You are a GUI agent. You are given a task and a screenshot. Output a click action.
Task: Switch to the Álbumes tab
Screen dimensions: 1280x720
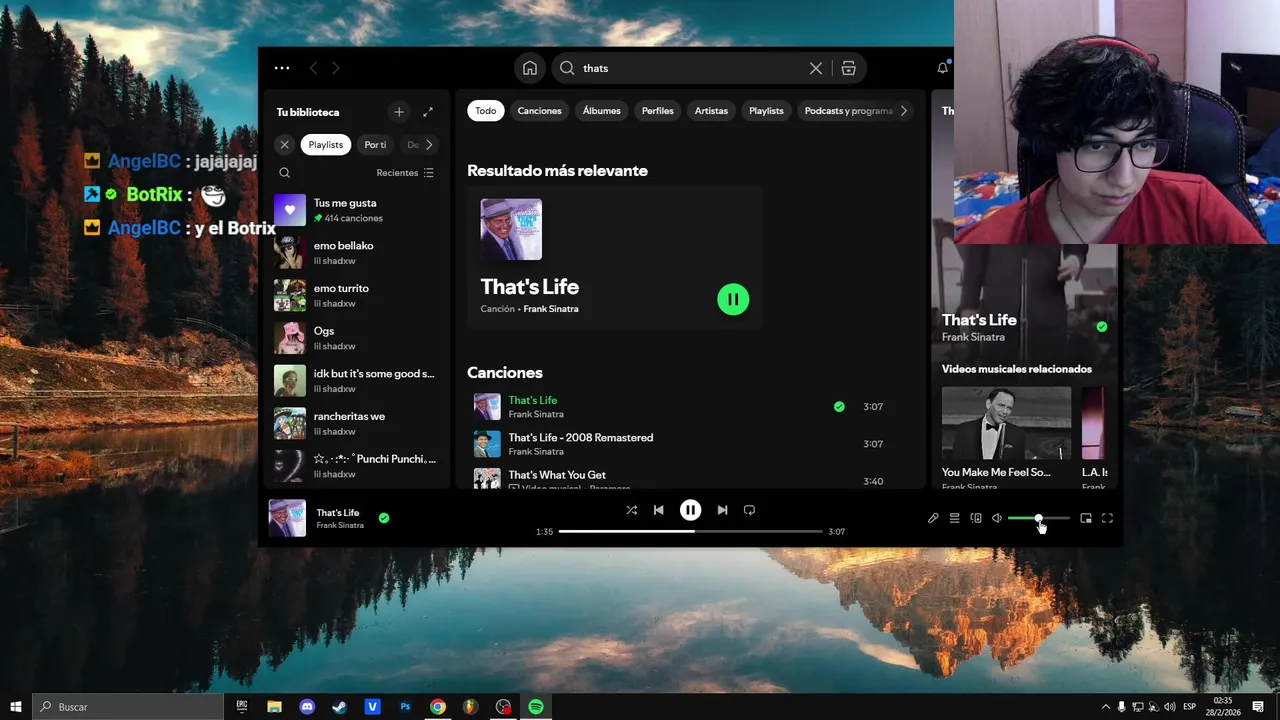(601, 111)
